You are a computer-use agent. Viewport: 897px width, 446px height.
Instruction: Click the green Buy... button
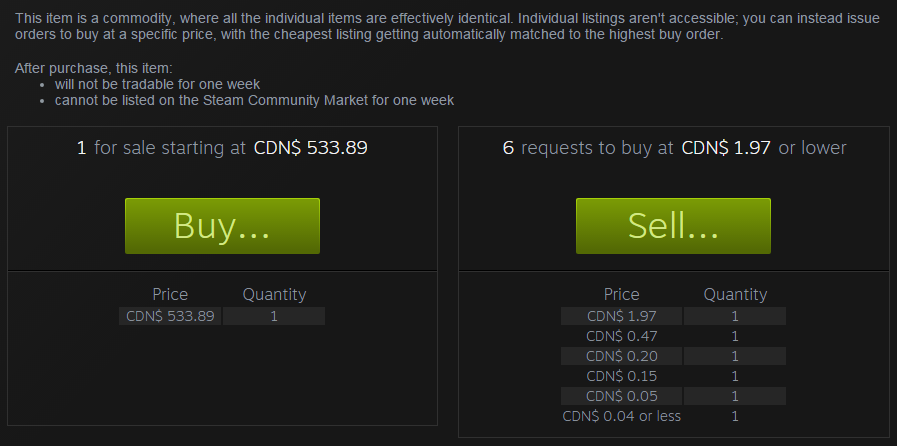pos(222,226)
